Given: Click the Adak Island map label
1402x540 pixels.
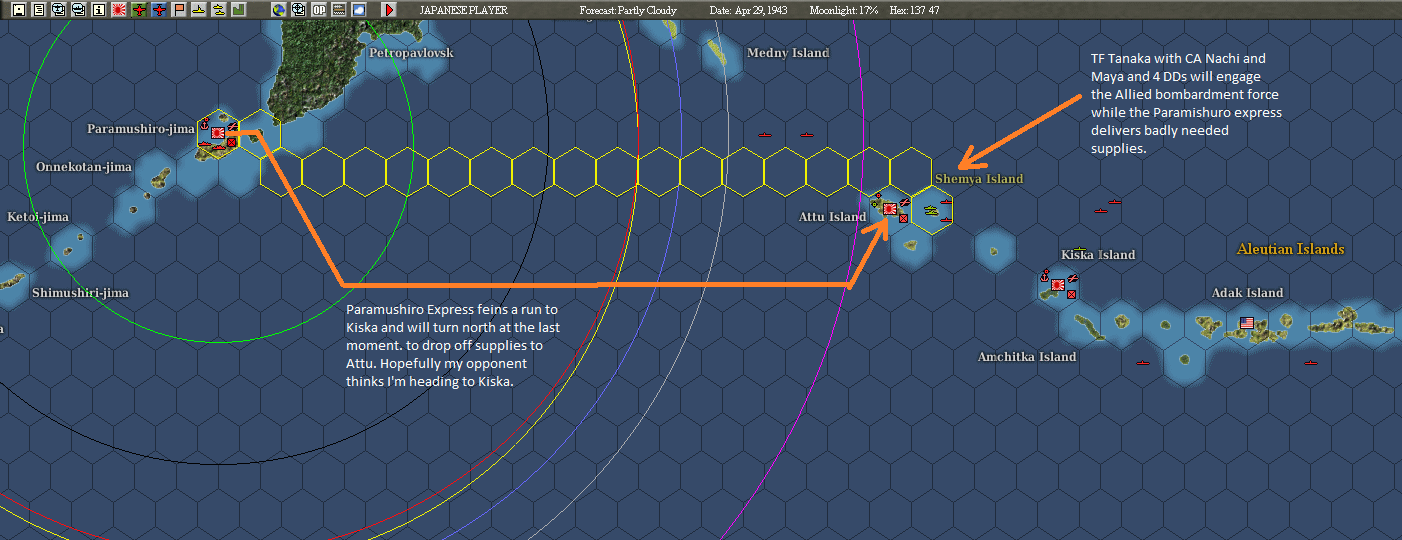Looking at the screenshot, I should click(x=1247, y=293).
